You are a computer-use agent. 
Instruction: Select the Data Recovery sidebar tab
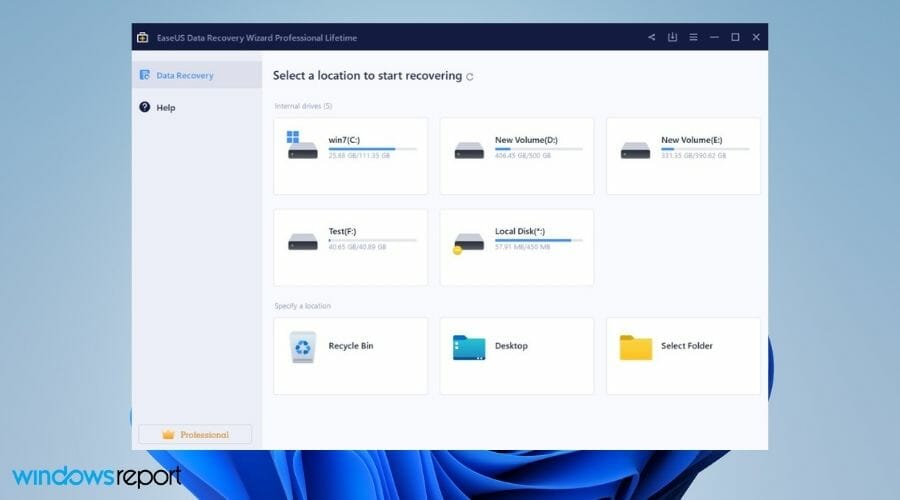pos(197,75)
